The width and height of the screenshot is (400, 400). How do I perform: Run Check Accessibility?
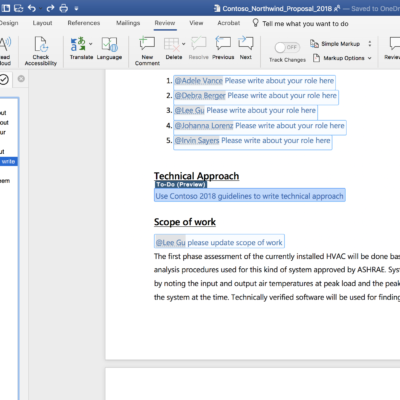coord(41,51)
